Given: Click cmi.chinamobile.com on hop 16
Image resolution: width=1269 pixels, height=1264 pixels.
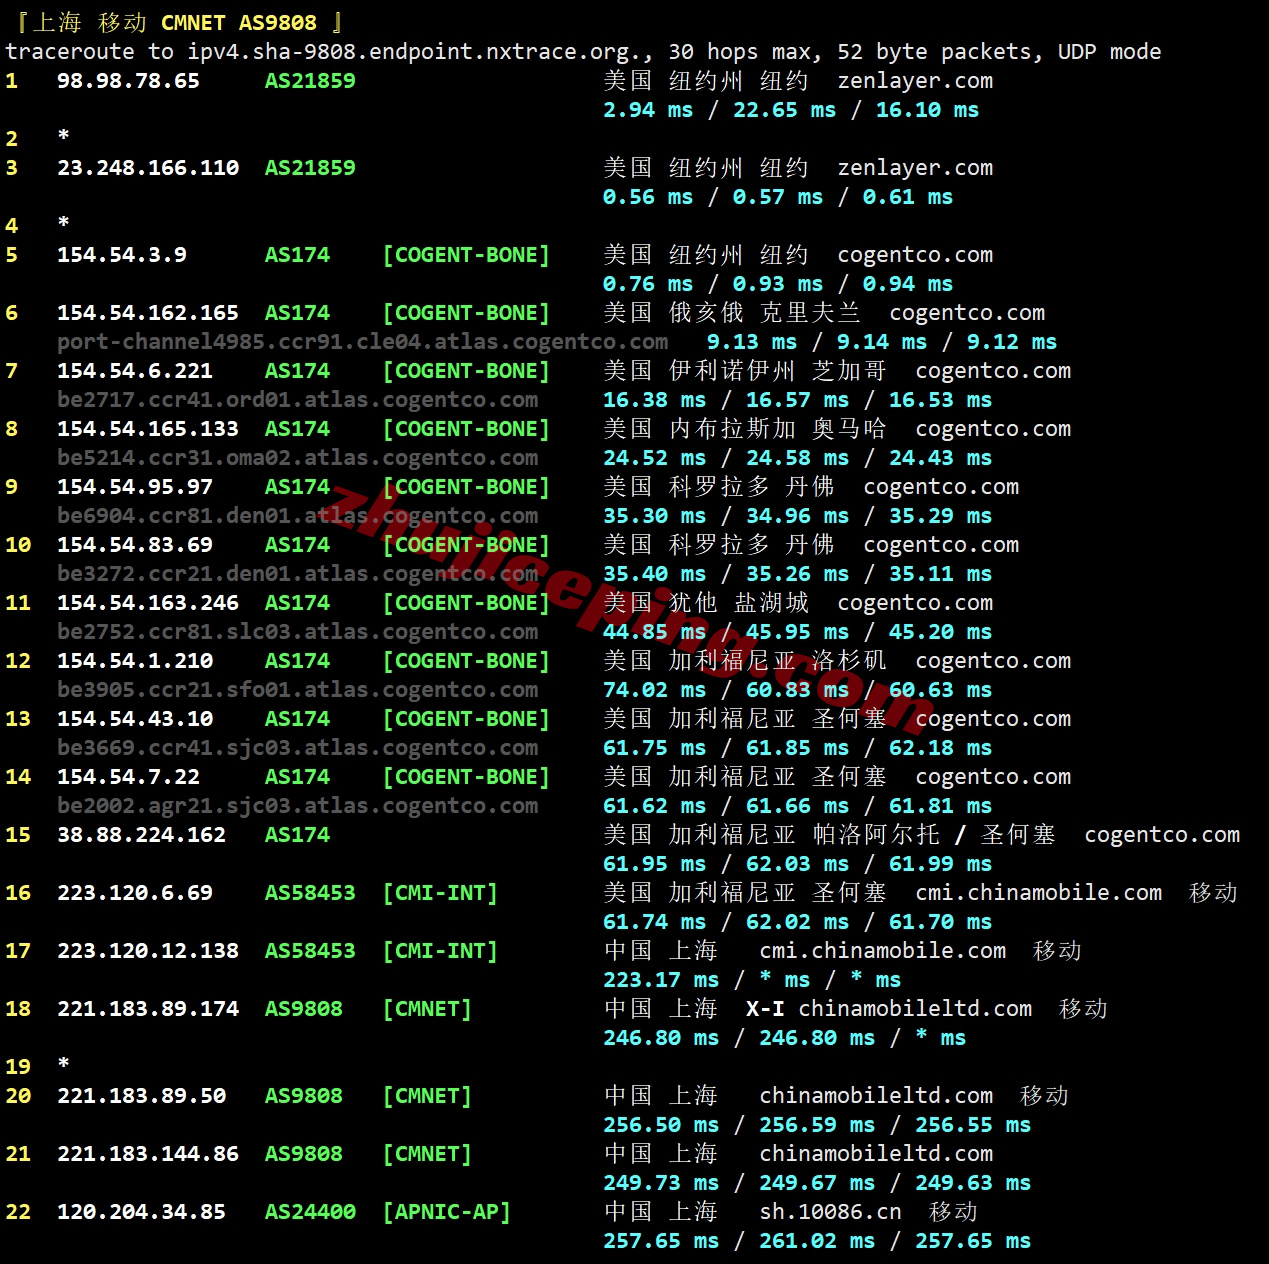Looking at the screenshot, I should [x=1038, y=893].
